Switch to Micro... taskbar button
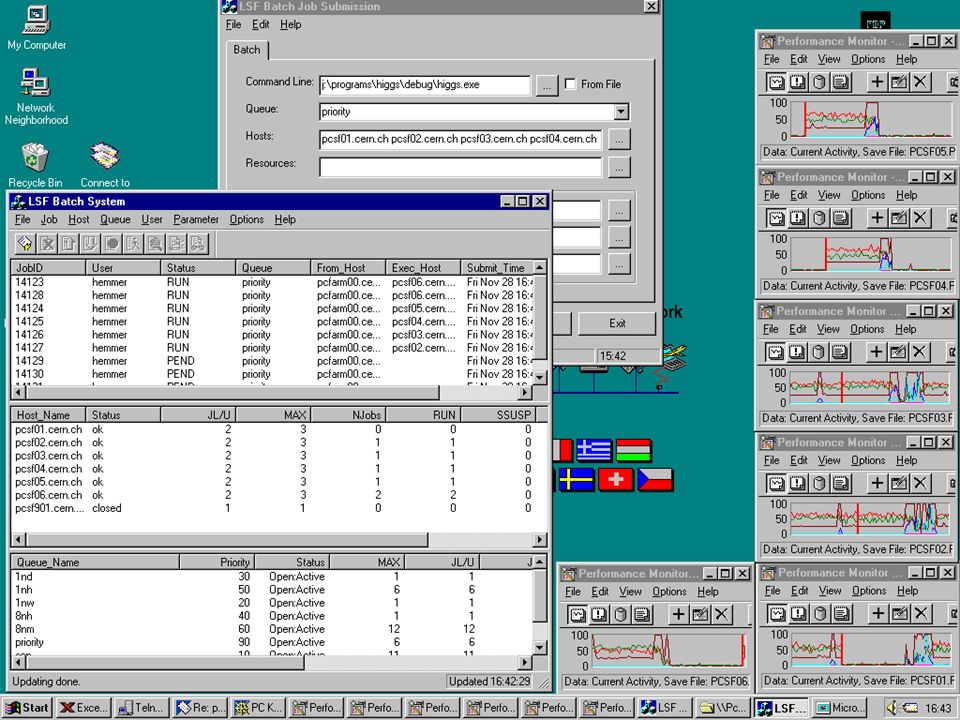The image size is (960, 720). pyautogui.click(x=839, y=708)
